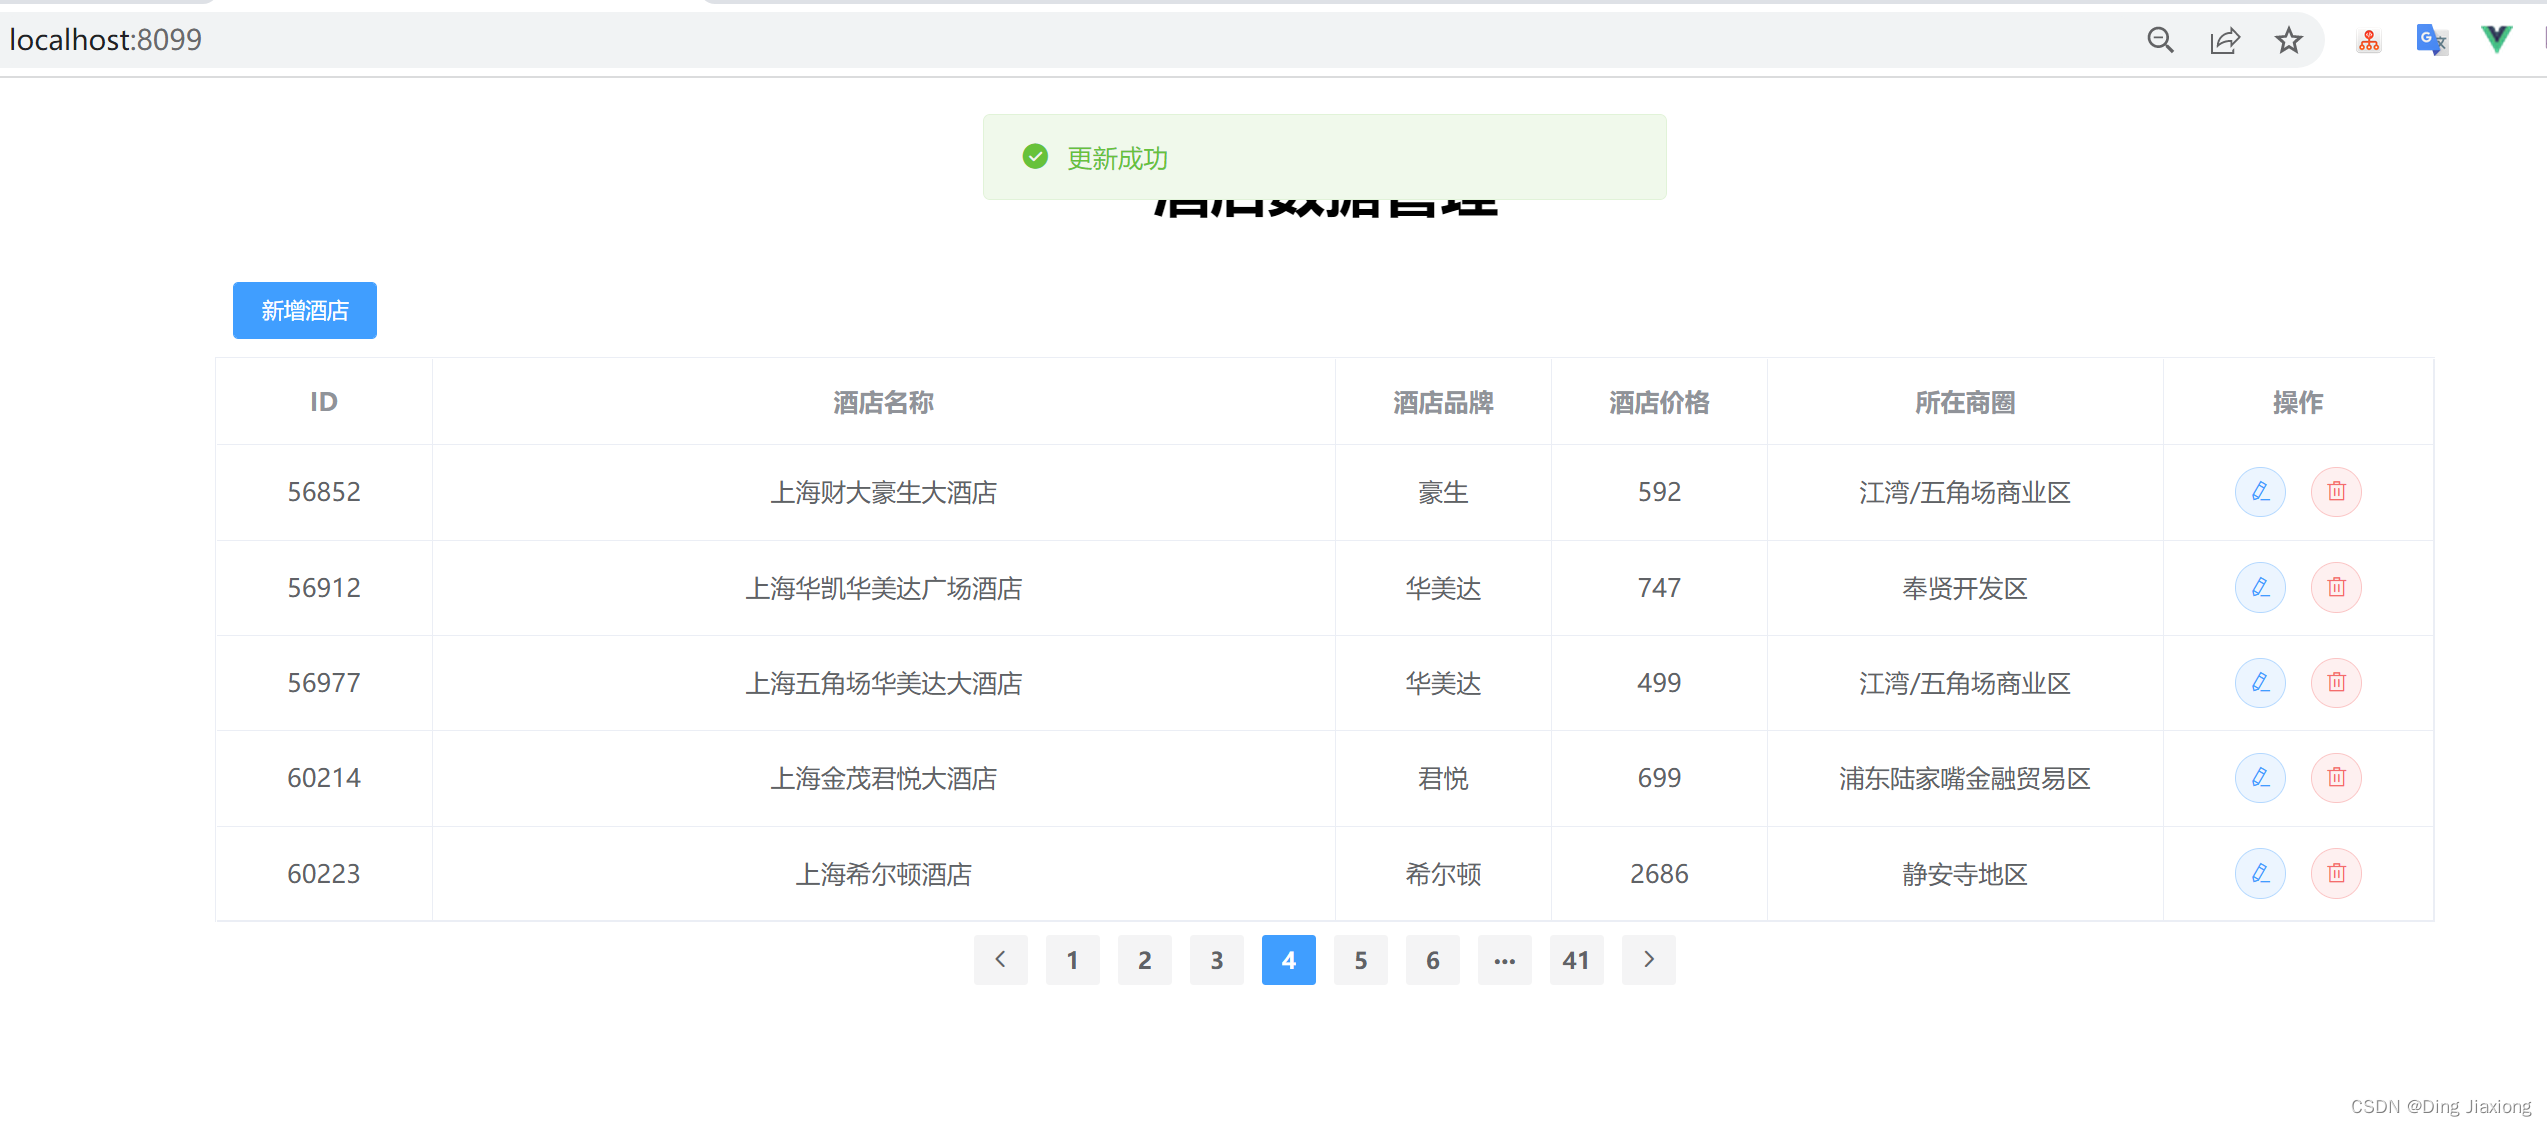Image resolution: width=2547 pixels, height=1126 pixels.
Task: Delete hotel 上海希尔顿酒店
Action: click(x=2336, y=874)
